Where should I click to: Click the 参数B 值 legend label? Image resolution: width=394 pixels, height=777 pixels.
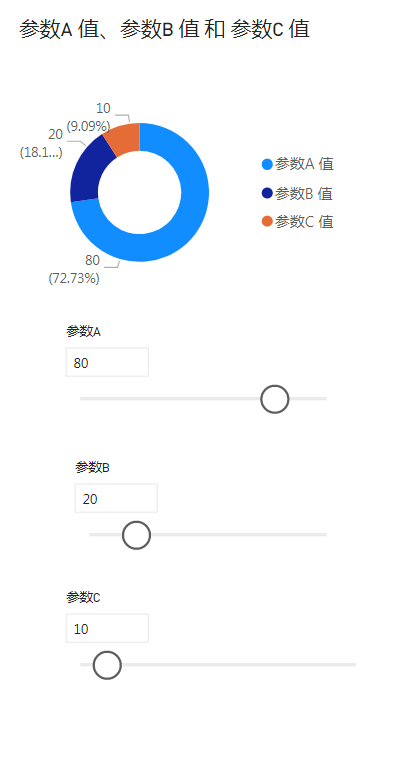tap(304, 193)
